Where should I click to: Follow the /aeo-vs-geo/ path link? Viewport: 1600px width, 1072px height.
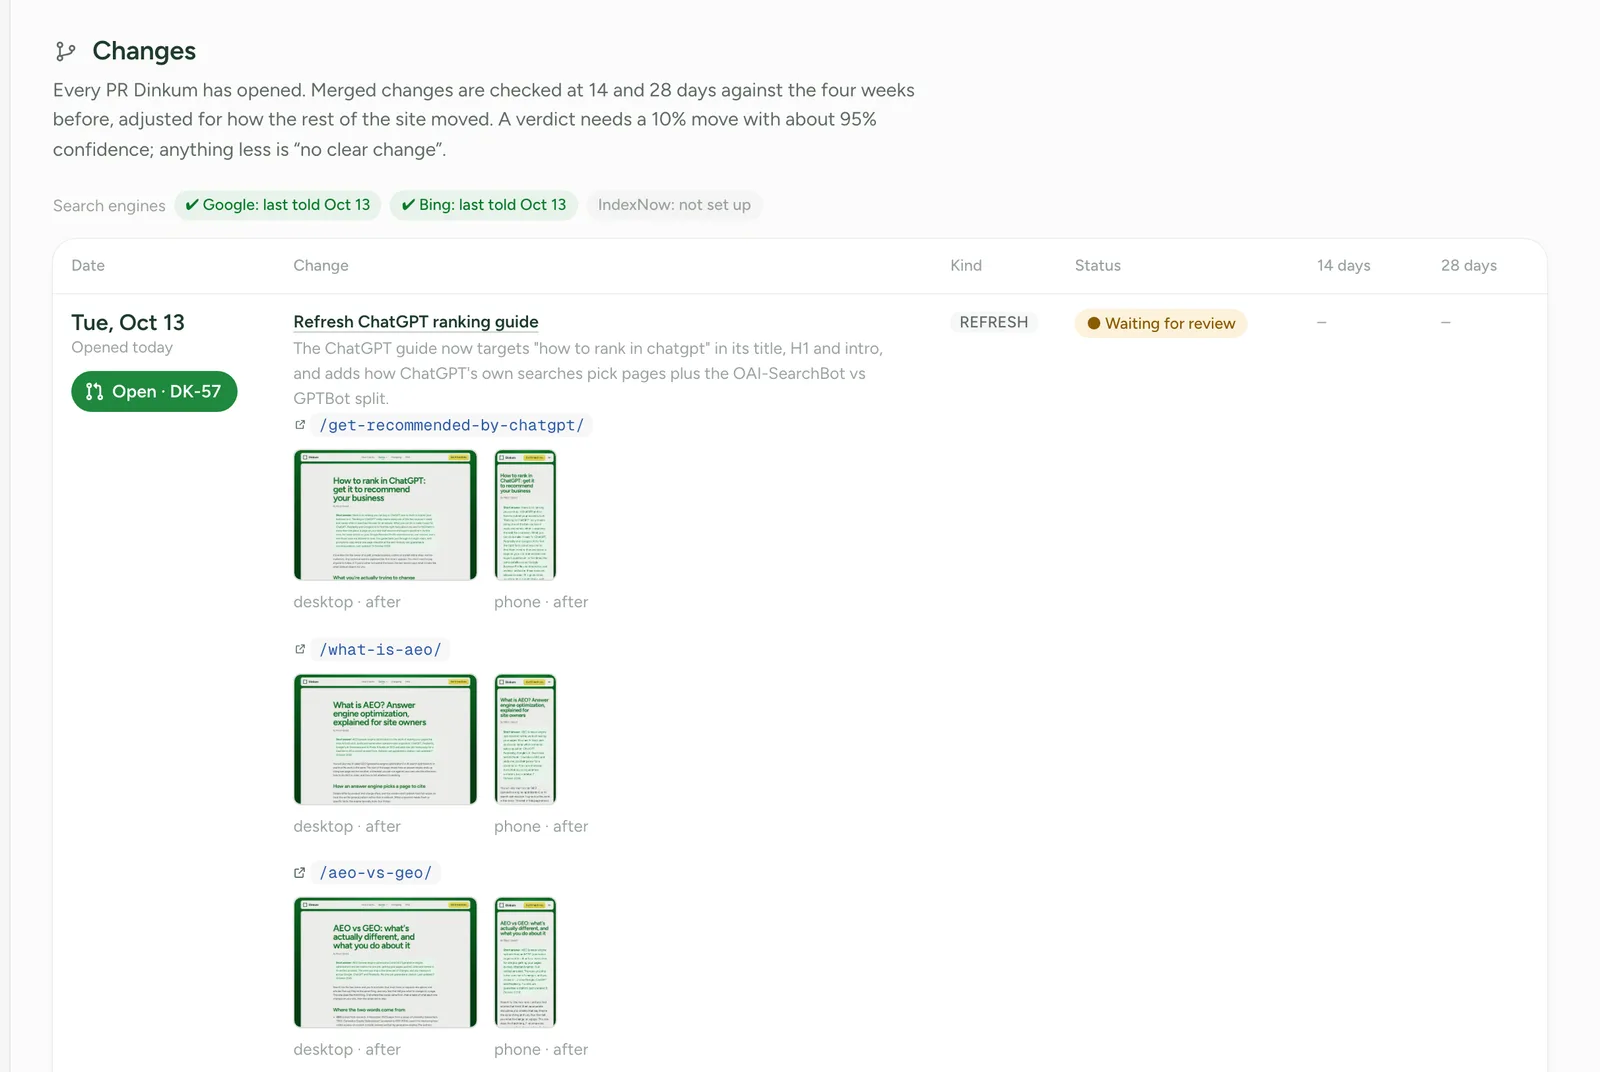[376, 873]
